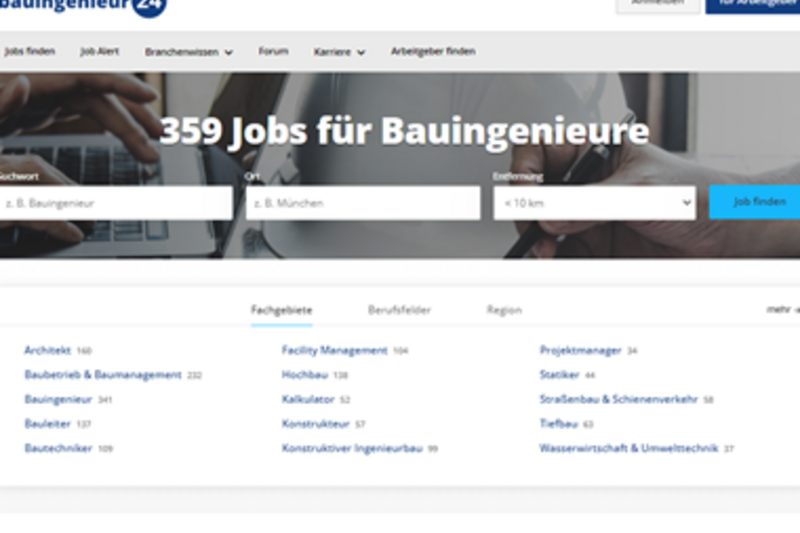Open the Entfernung distance dropdown
The width and height of the screenshot is (800, 533).
pyautogui.click(x=594, y=202)
